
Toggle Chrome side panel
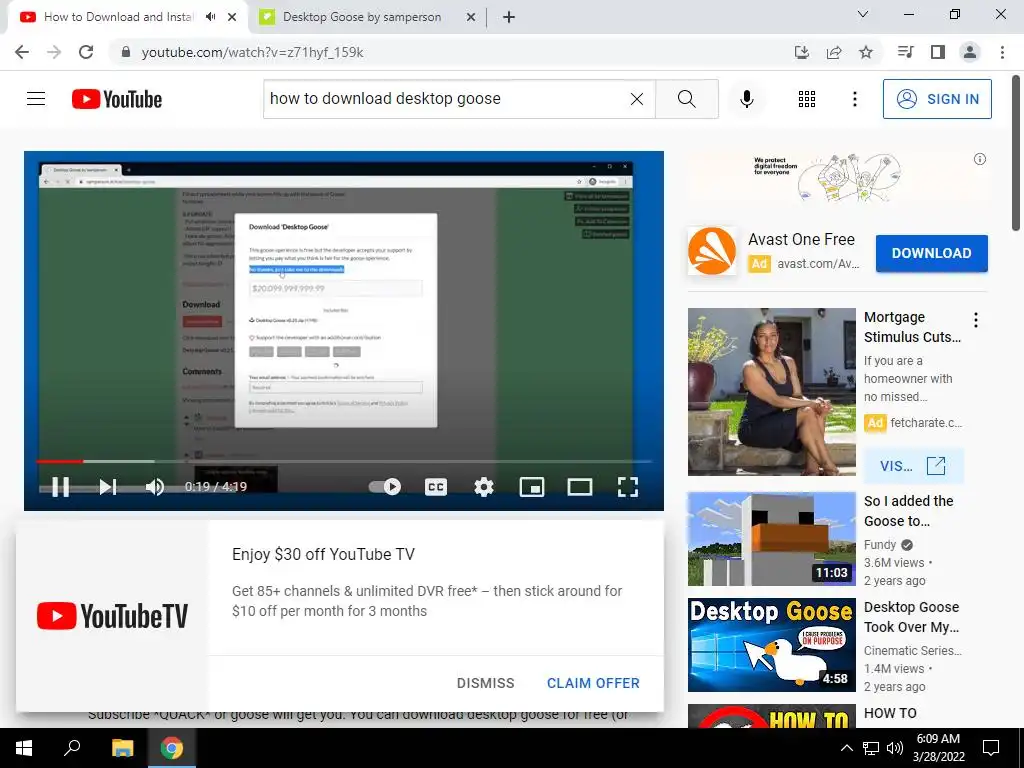tap(938, 52)
